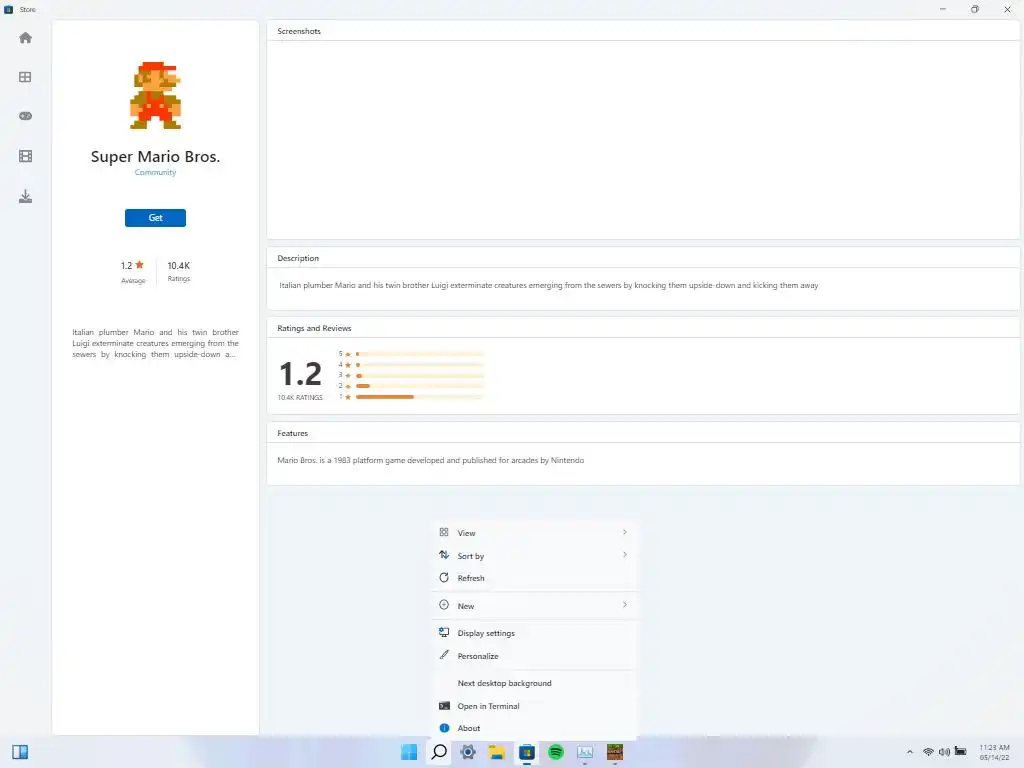The width and height of the screenshot is (1024, 768).
Task: Open the View submenu in context menu
Action: tap(534, 533)
